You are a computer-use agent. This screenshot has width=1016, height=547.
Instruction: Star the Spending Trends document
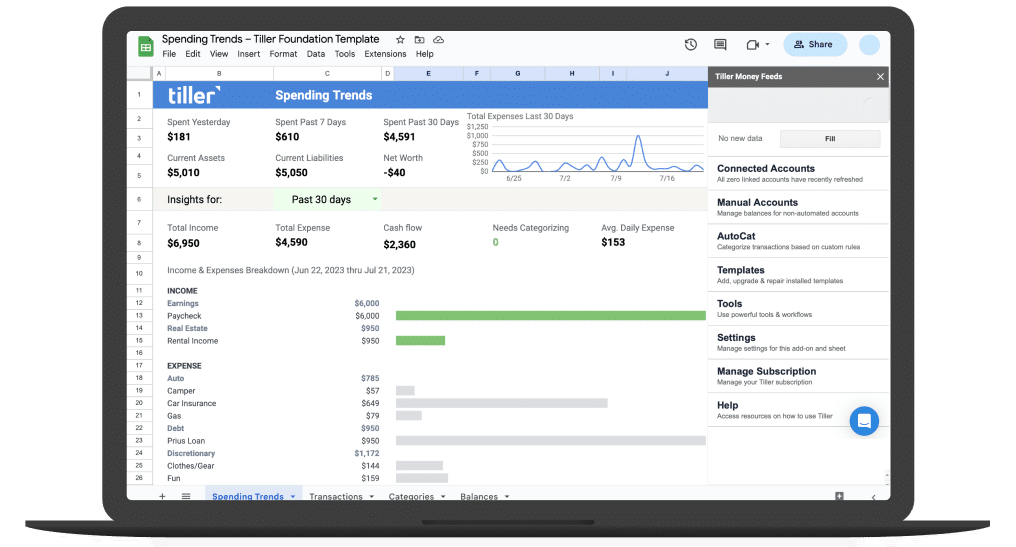coord(400,40)
